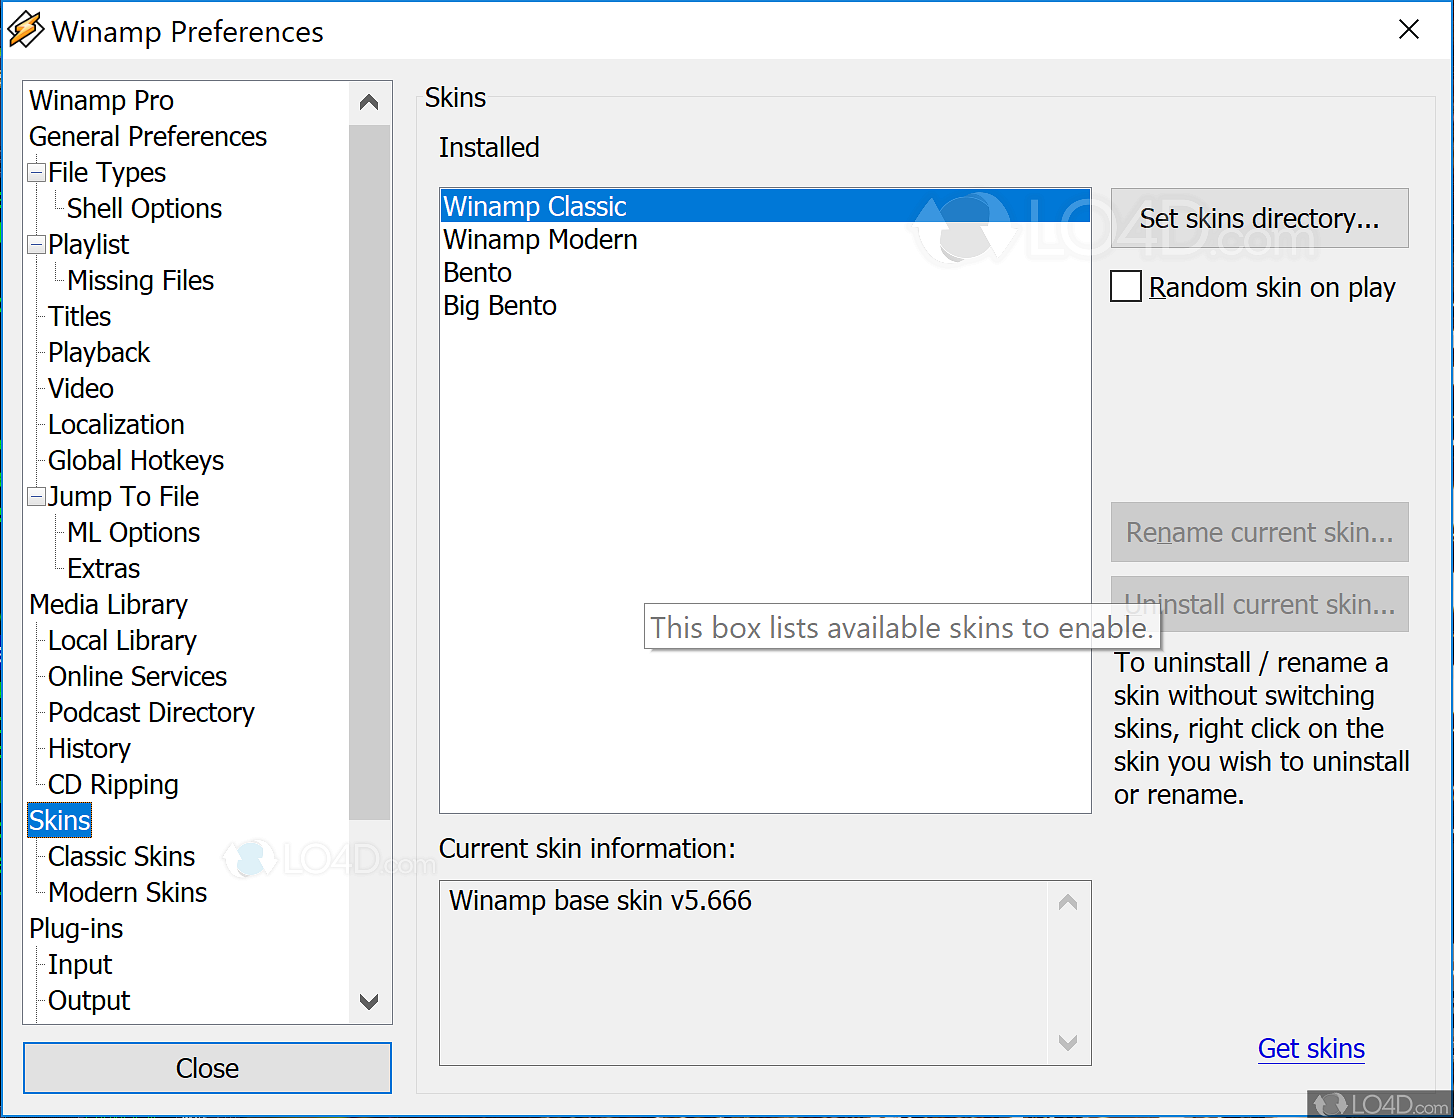Collapse the Playlist tree node
Screen dimensions: 1454x1118
click(37, 245)
